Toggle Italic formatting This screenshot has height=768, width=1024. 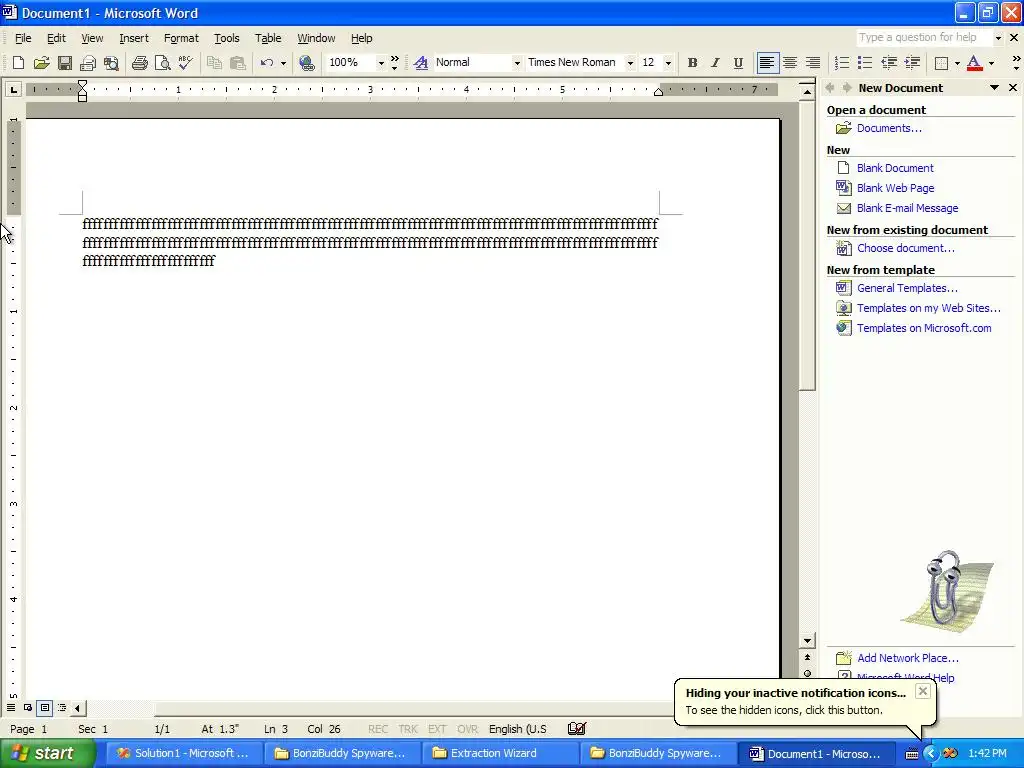click(x=715, y=63)
